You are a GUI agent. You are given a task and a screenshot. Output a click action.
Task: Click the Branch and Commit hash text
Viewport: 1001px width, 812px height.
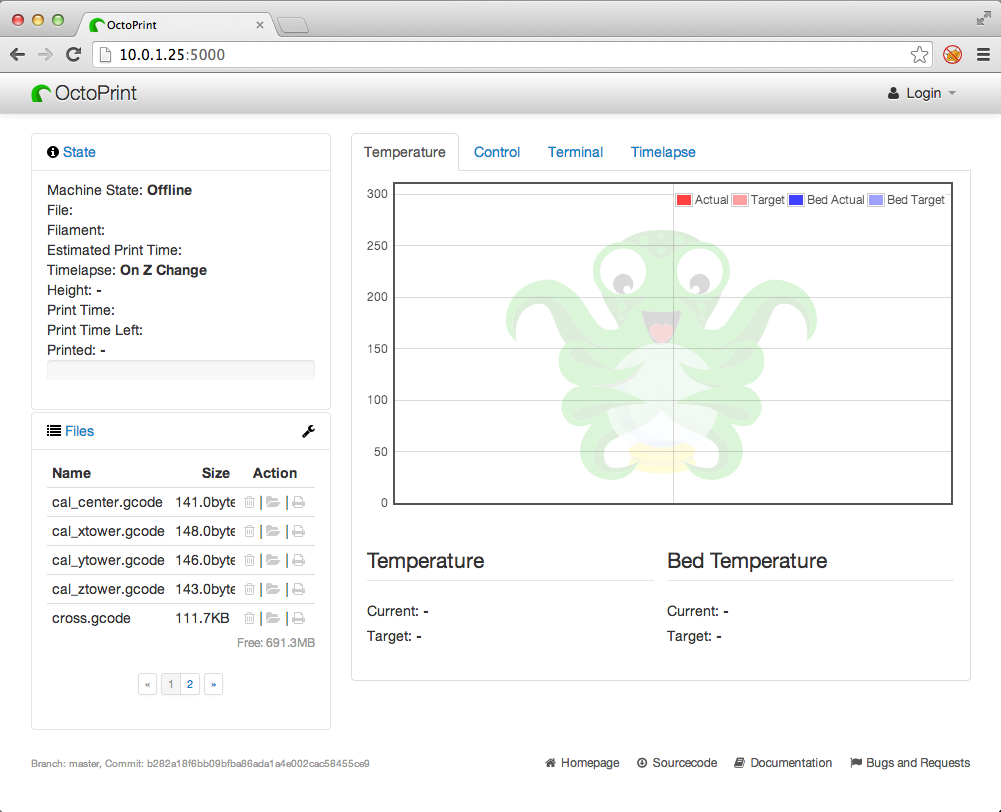pyautogui.click(x=200, y=763)
